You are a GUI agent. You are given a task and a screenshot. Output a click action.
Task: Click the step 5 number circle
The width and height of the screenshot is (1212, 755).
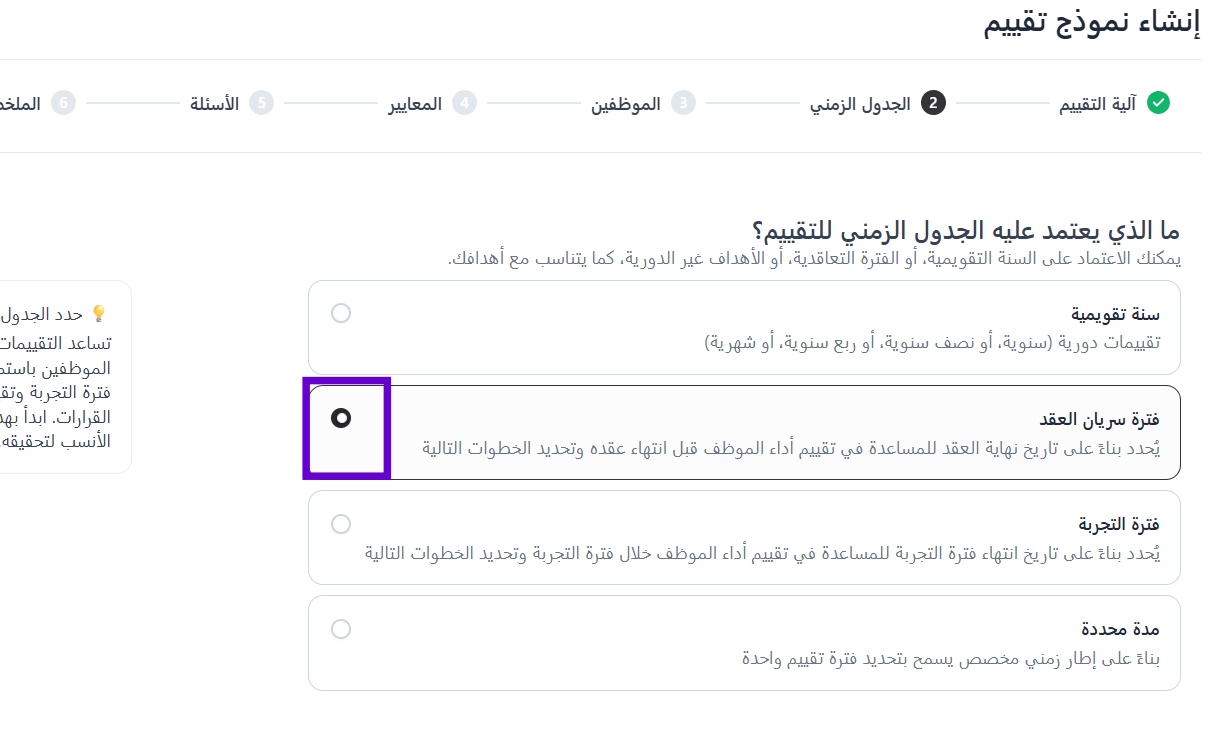click(x=261, y=103)
